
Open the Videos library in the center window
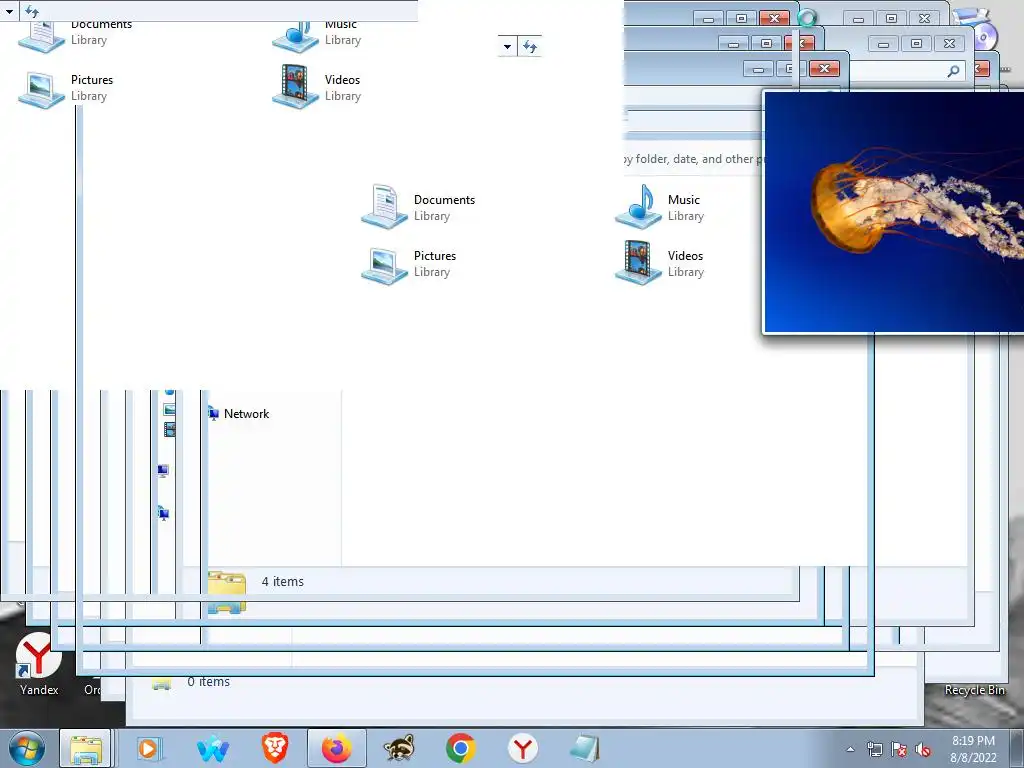tap(660, 263)
